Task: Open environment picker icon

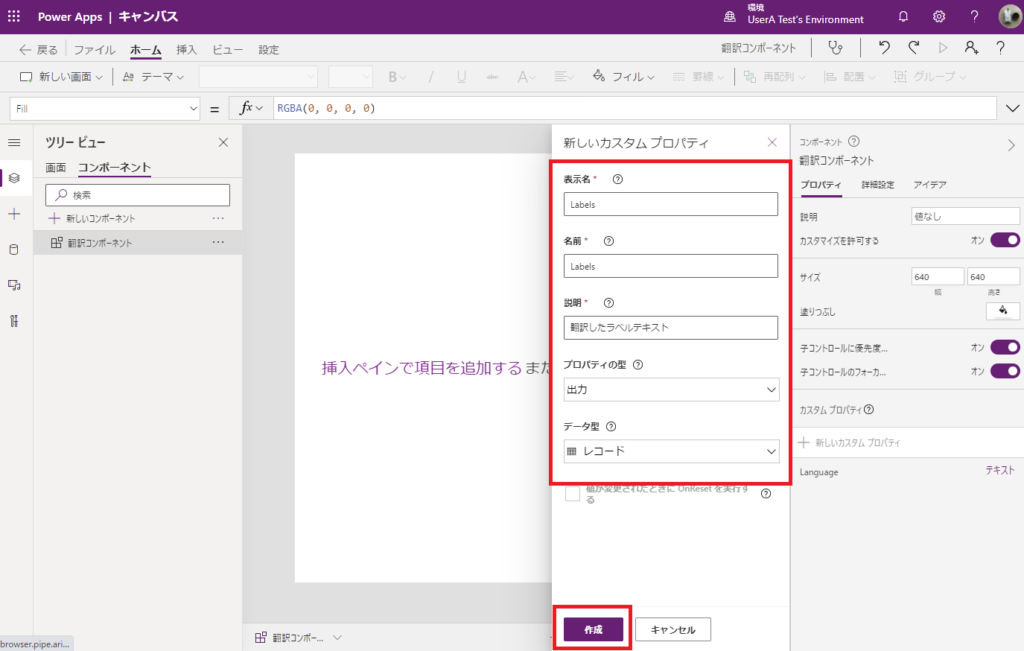Action: tap(729, 17)
